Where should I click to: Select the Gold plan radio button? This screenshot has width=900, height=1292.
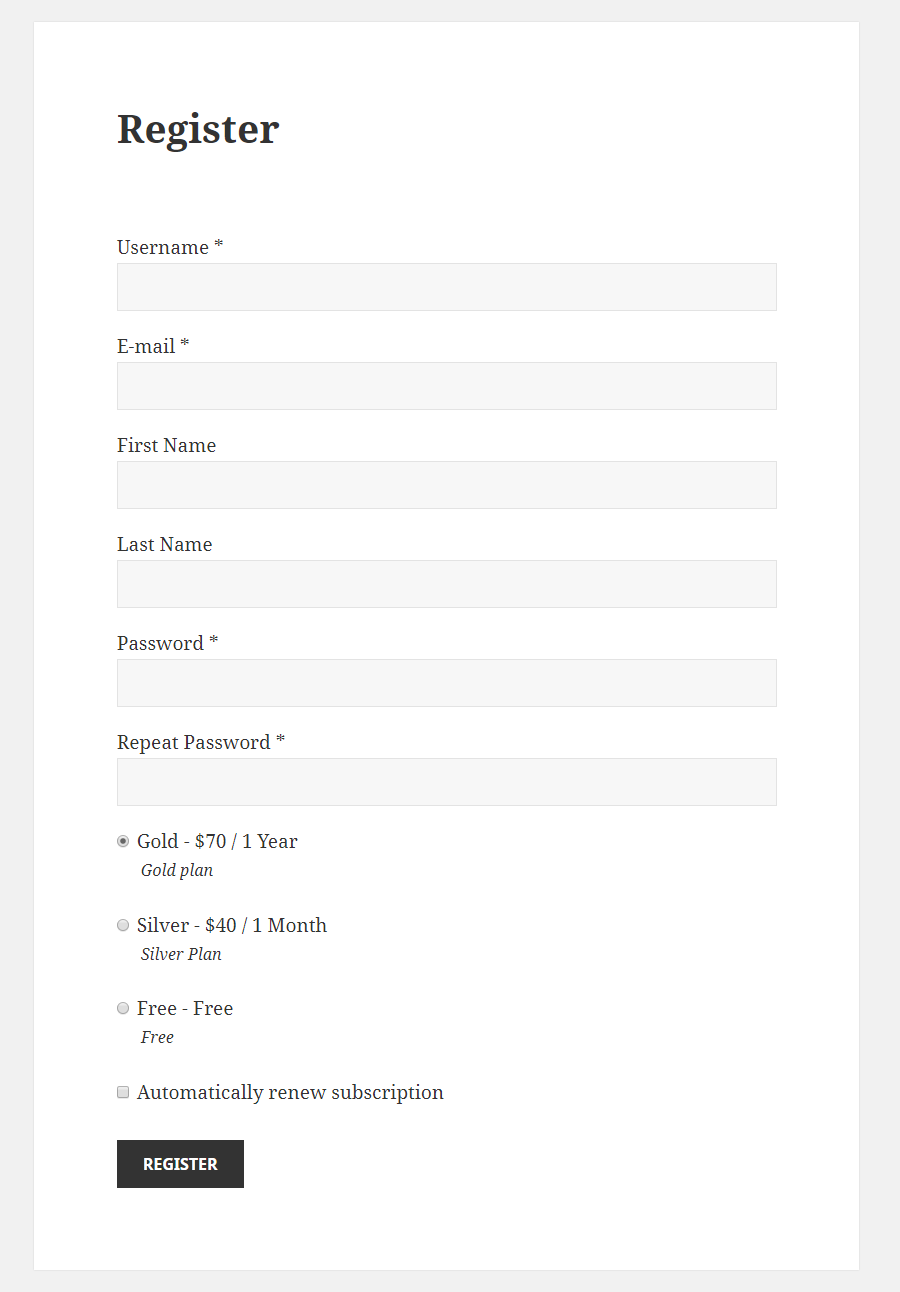pyautogui.click(x=123, y=841)
